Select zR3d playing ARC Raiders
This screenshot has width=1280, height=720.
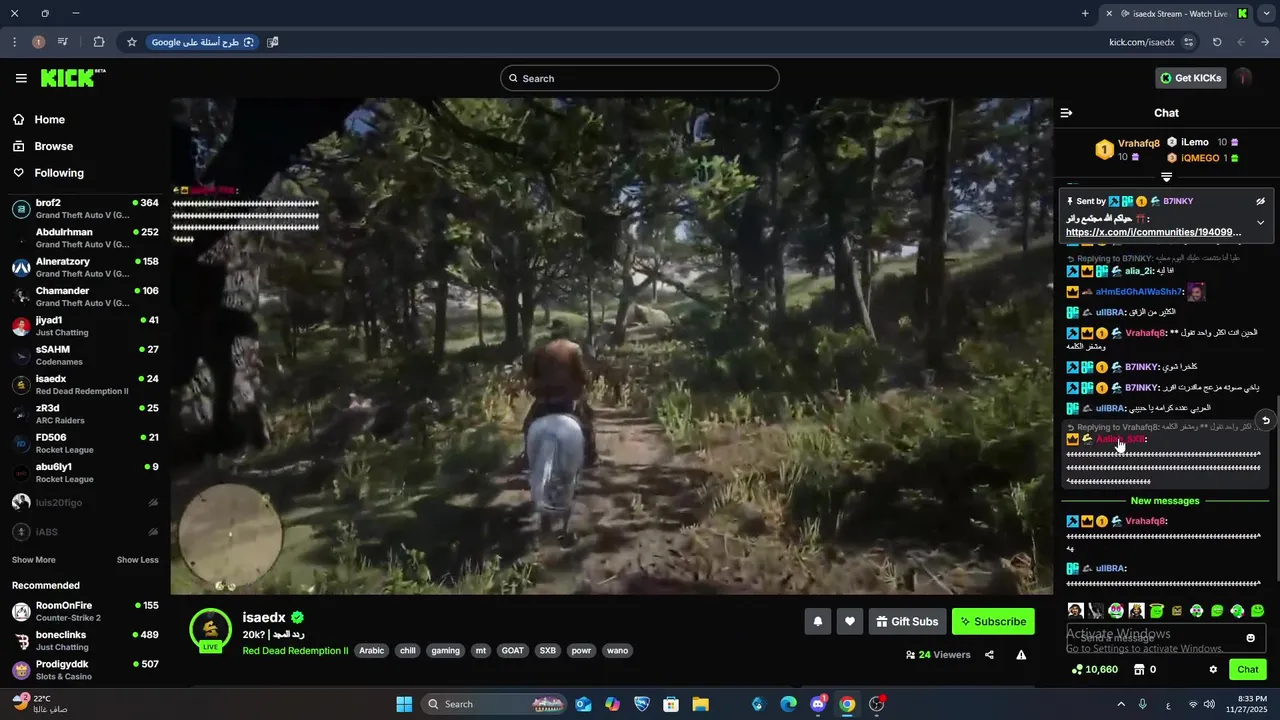click(85, 414)
